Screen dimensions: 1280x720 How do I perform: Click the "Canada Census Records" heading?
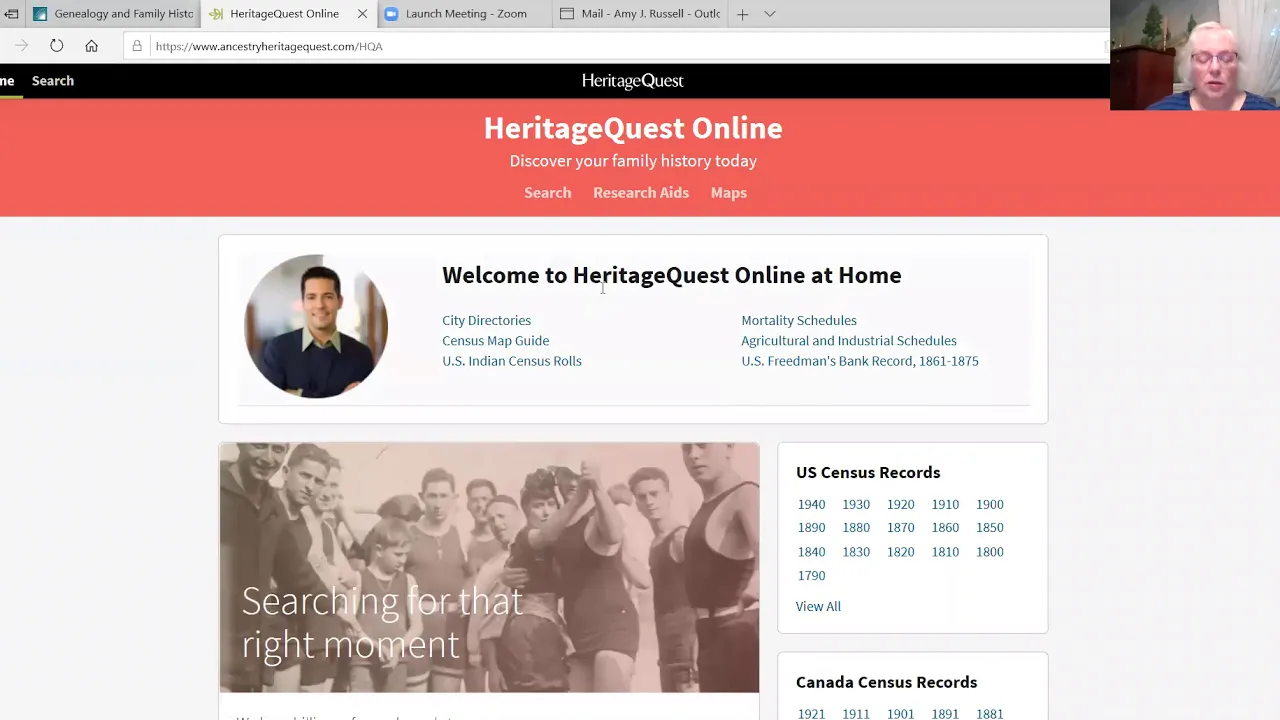[x=887, y=683]
